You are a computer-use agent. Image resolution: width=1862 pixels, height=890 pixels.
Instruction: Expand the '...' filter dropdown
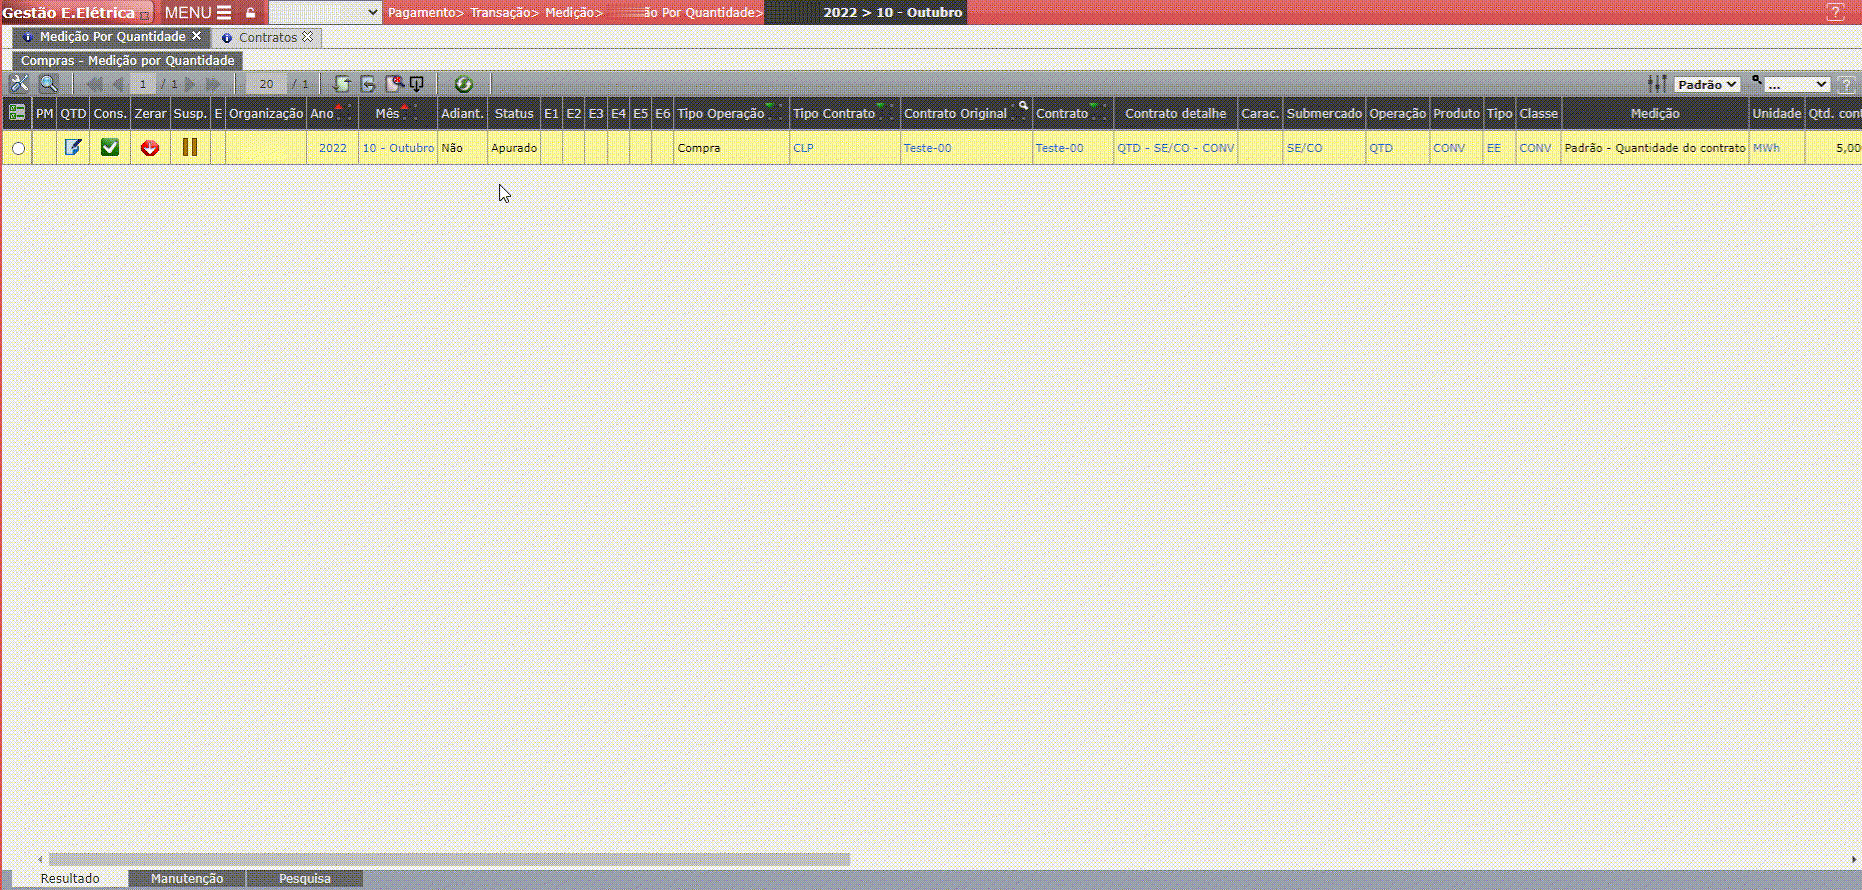tap(1796, 85)
